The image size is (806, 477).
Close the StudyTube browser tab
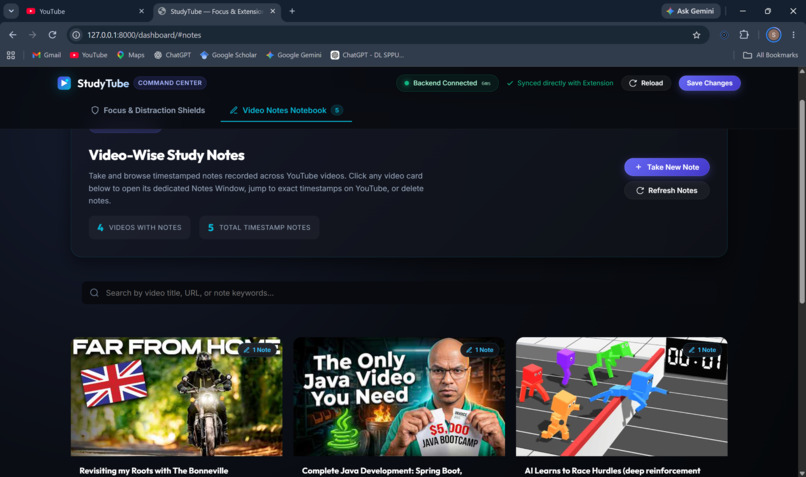[273, 11]
